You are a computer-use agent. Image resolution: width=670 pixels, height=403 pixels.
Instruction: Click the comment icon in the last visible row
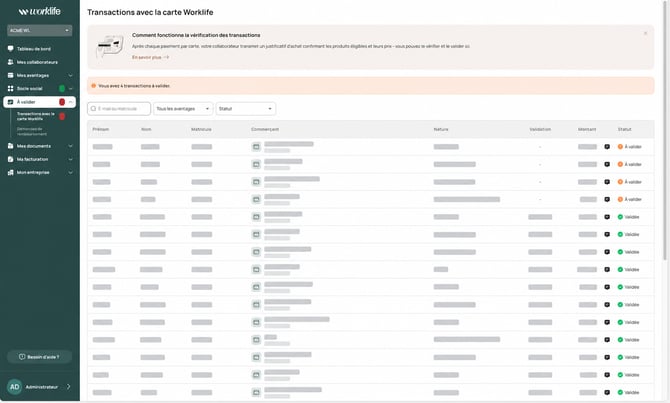coord(607,392)
